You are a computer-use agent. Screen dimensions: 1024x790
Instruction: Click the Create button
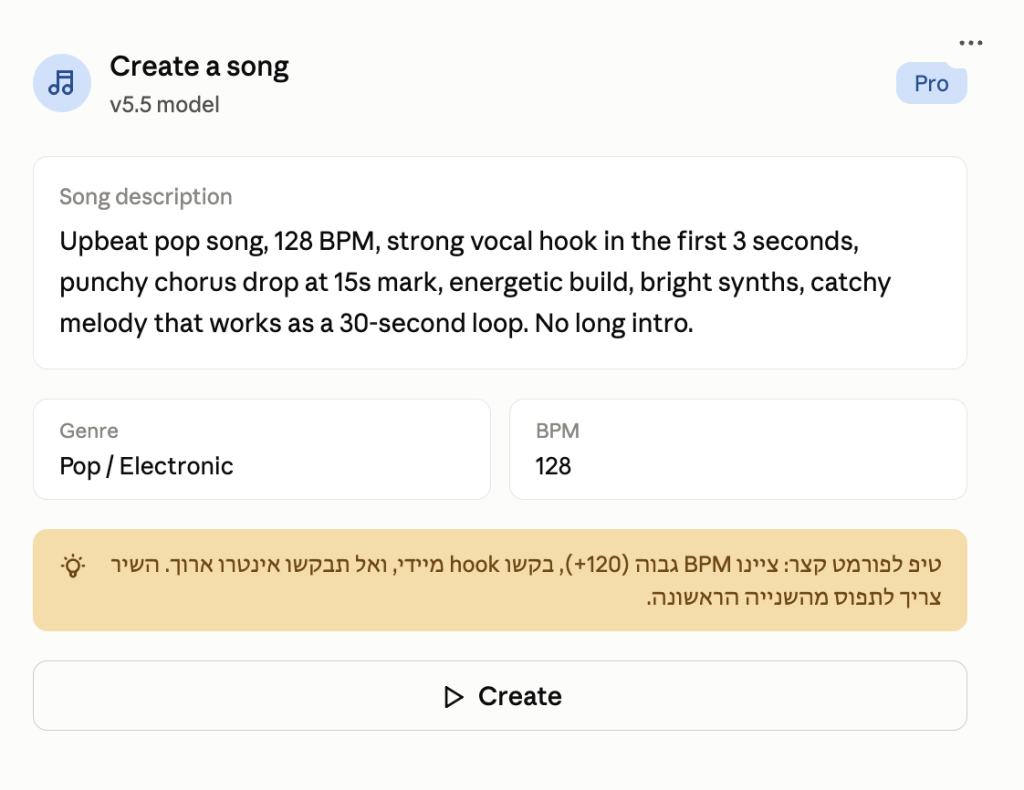(500, 696)
